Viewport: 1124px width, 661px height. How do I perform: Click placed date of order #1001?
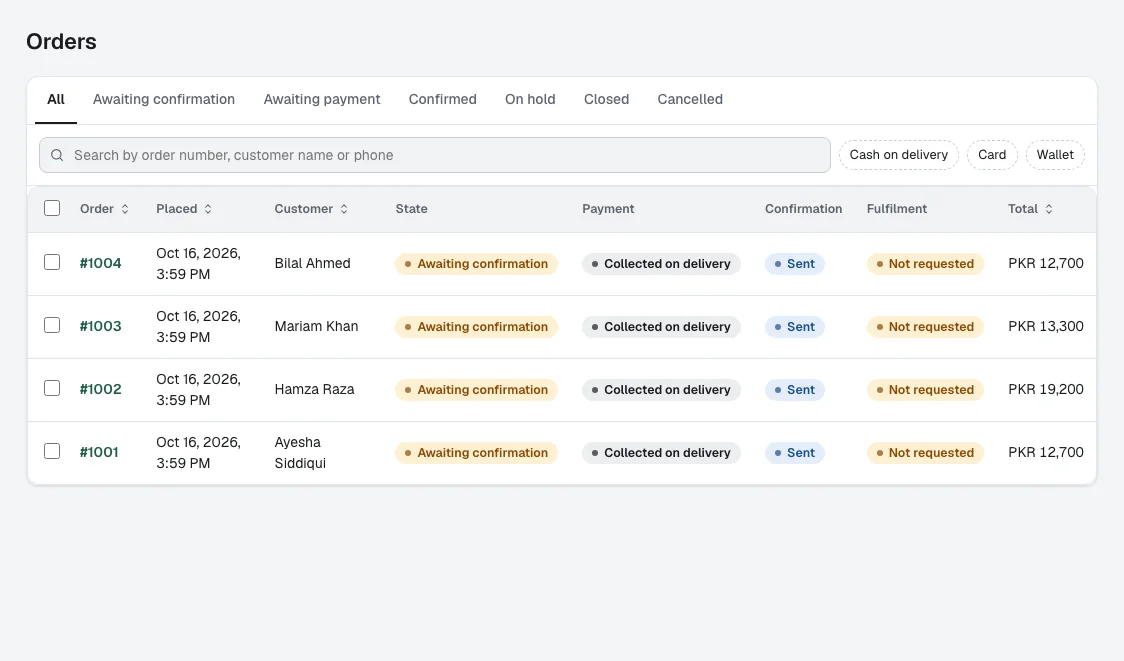pos(199,452)
